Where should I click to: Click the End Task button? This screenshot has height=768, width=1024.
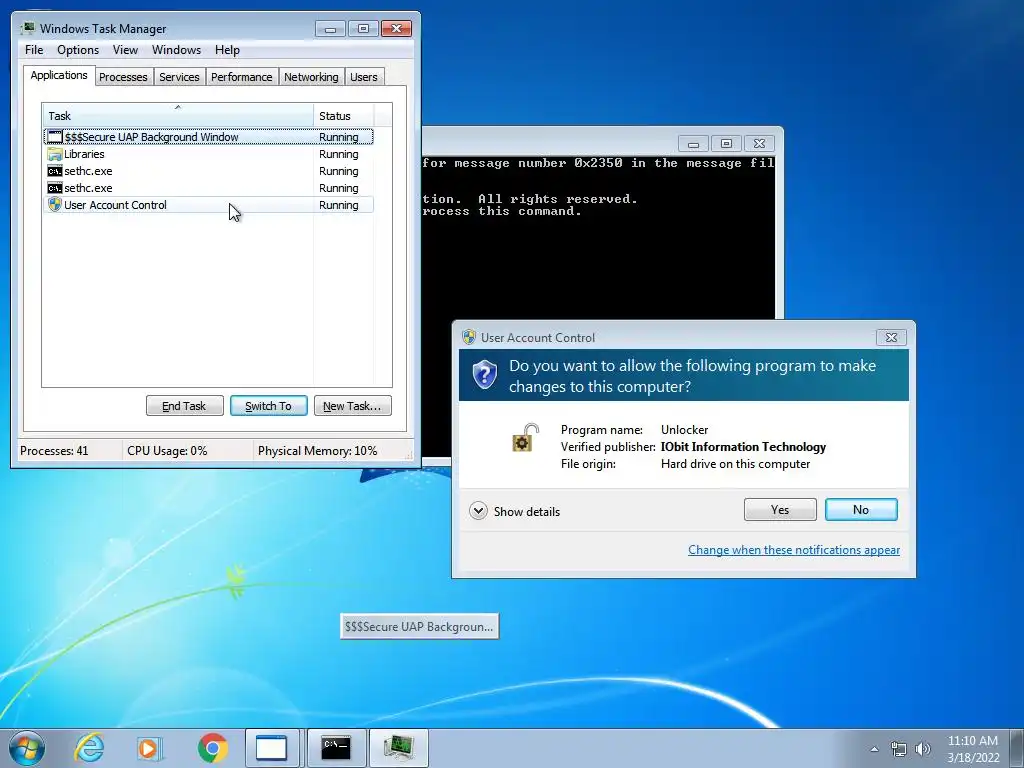184,406
